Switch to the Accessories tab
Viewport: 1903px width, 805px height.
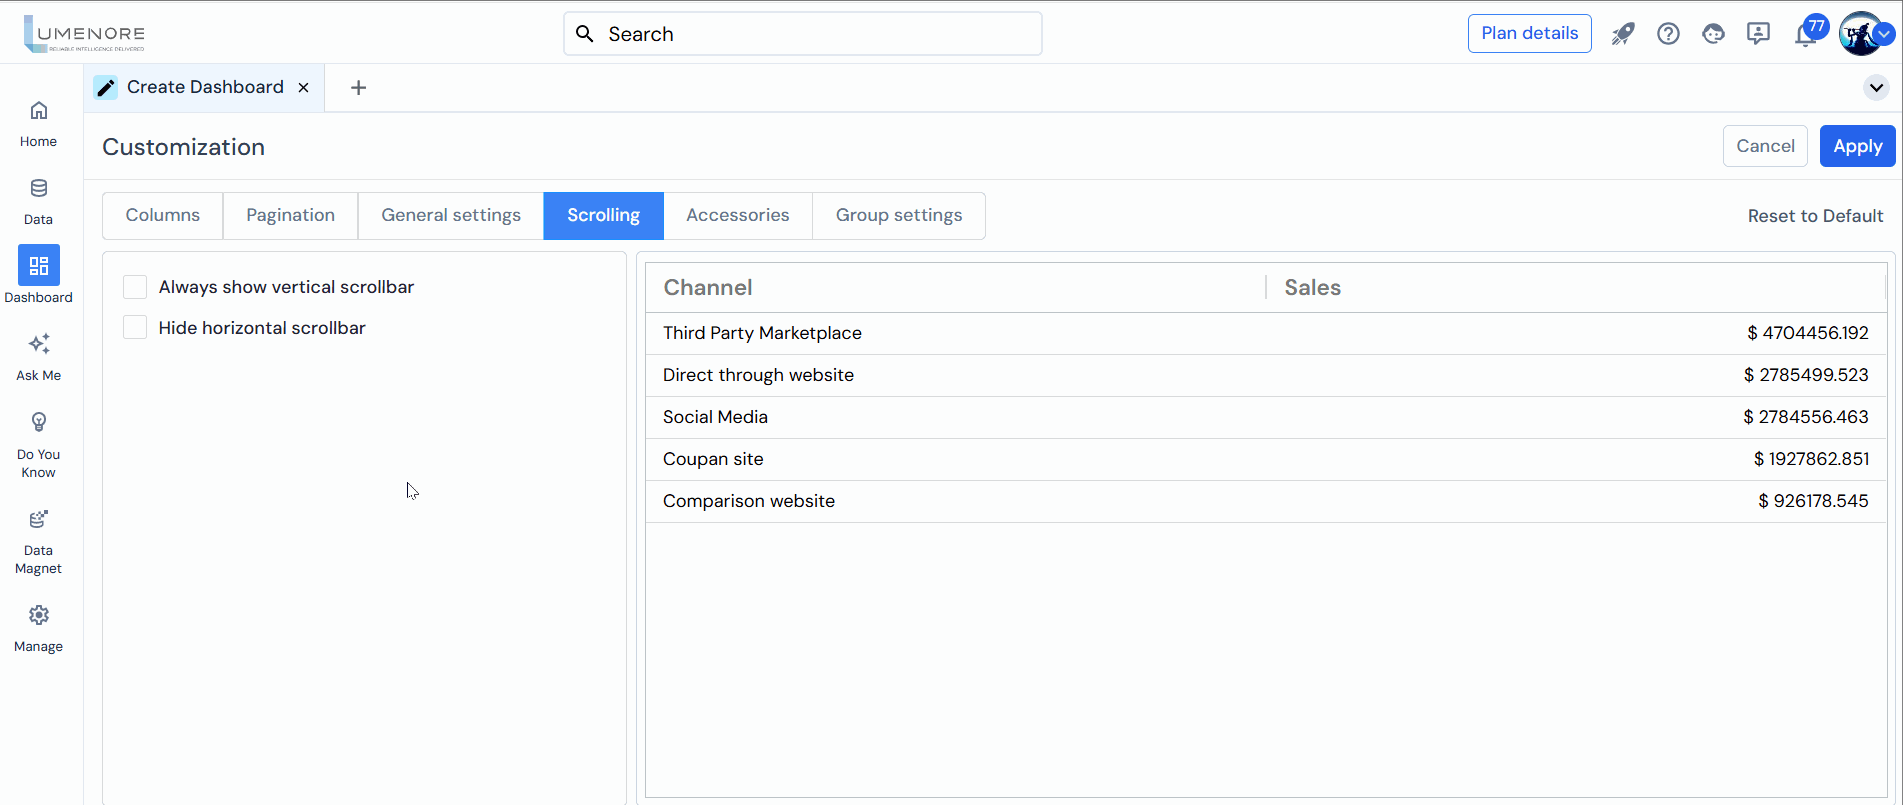point(737,216)
